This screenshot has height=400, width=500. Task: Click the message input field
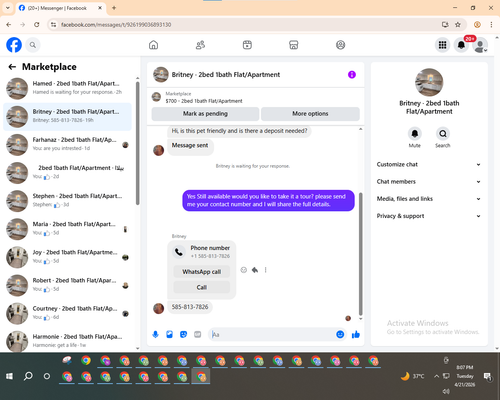273,334
